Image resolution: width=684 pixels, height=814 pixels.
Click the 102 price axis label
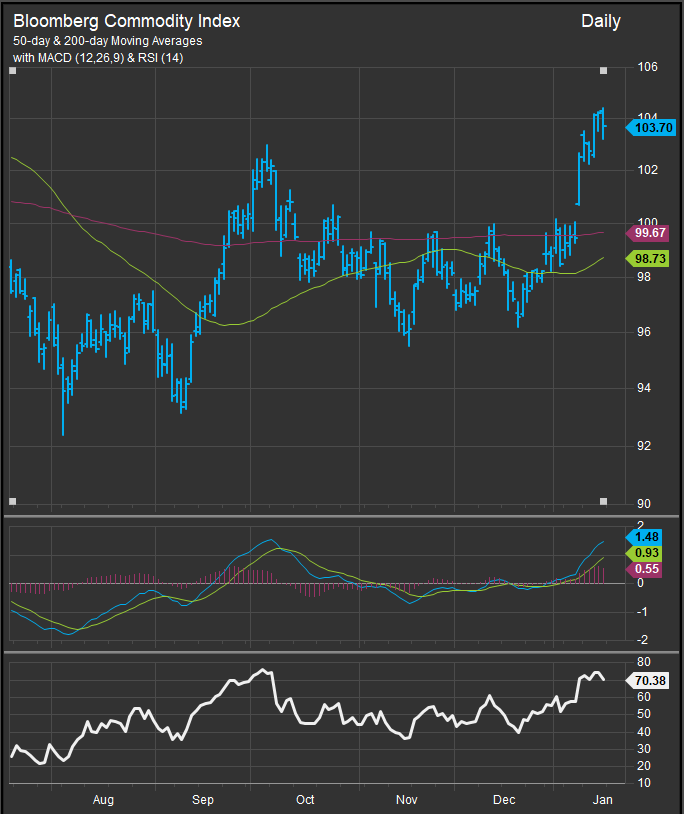pyautogui.click(x=647, y=170)
